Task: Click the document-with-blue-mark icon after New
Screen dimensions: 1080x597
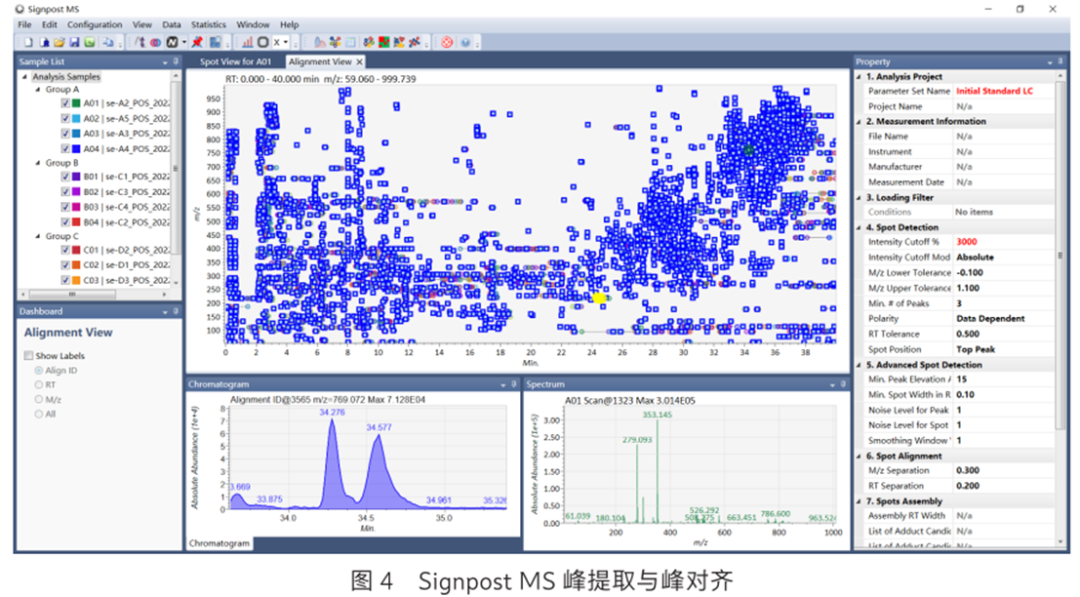Action: (44, 42)
